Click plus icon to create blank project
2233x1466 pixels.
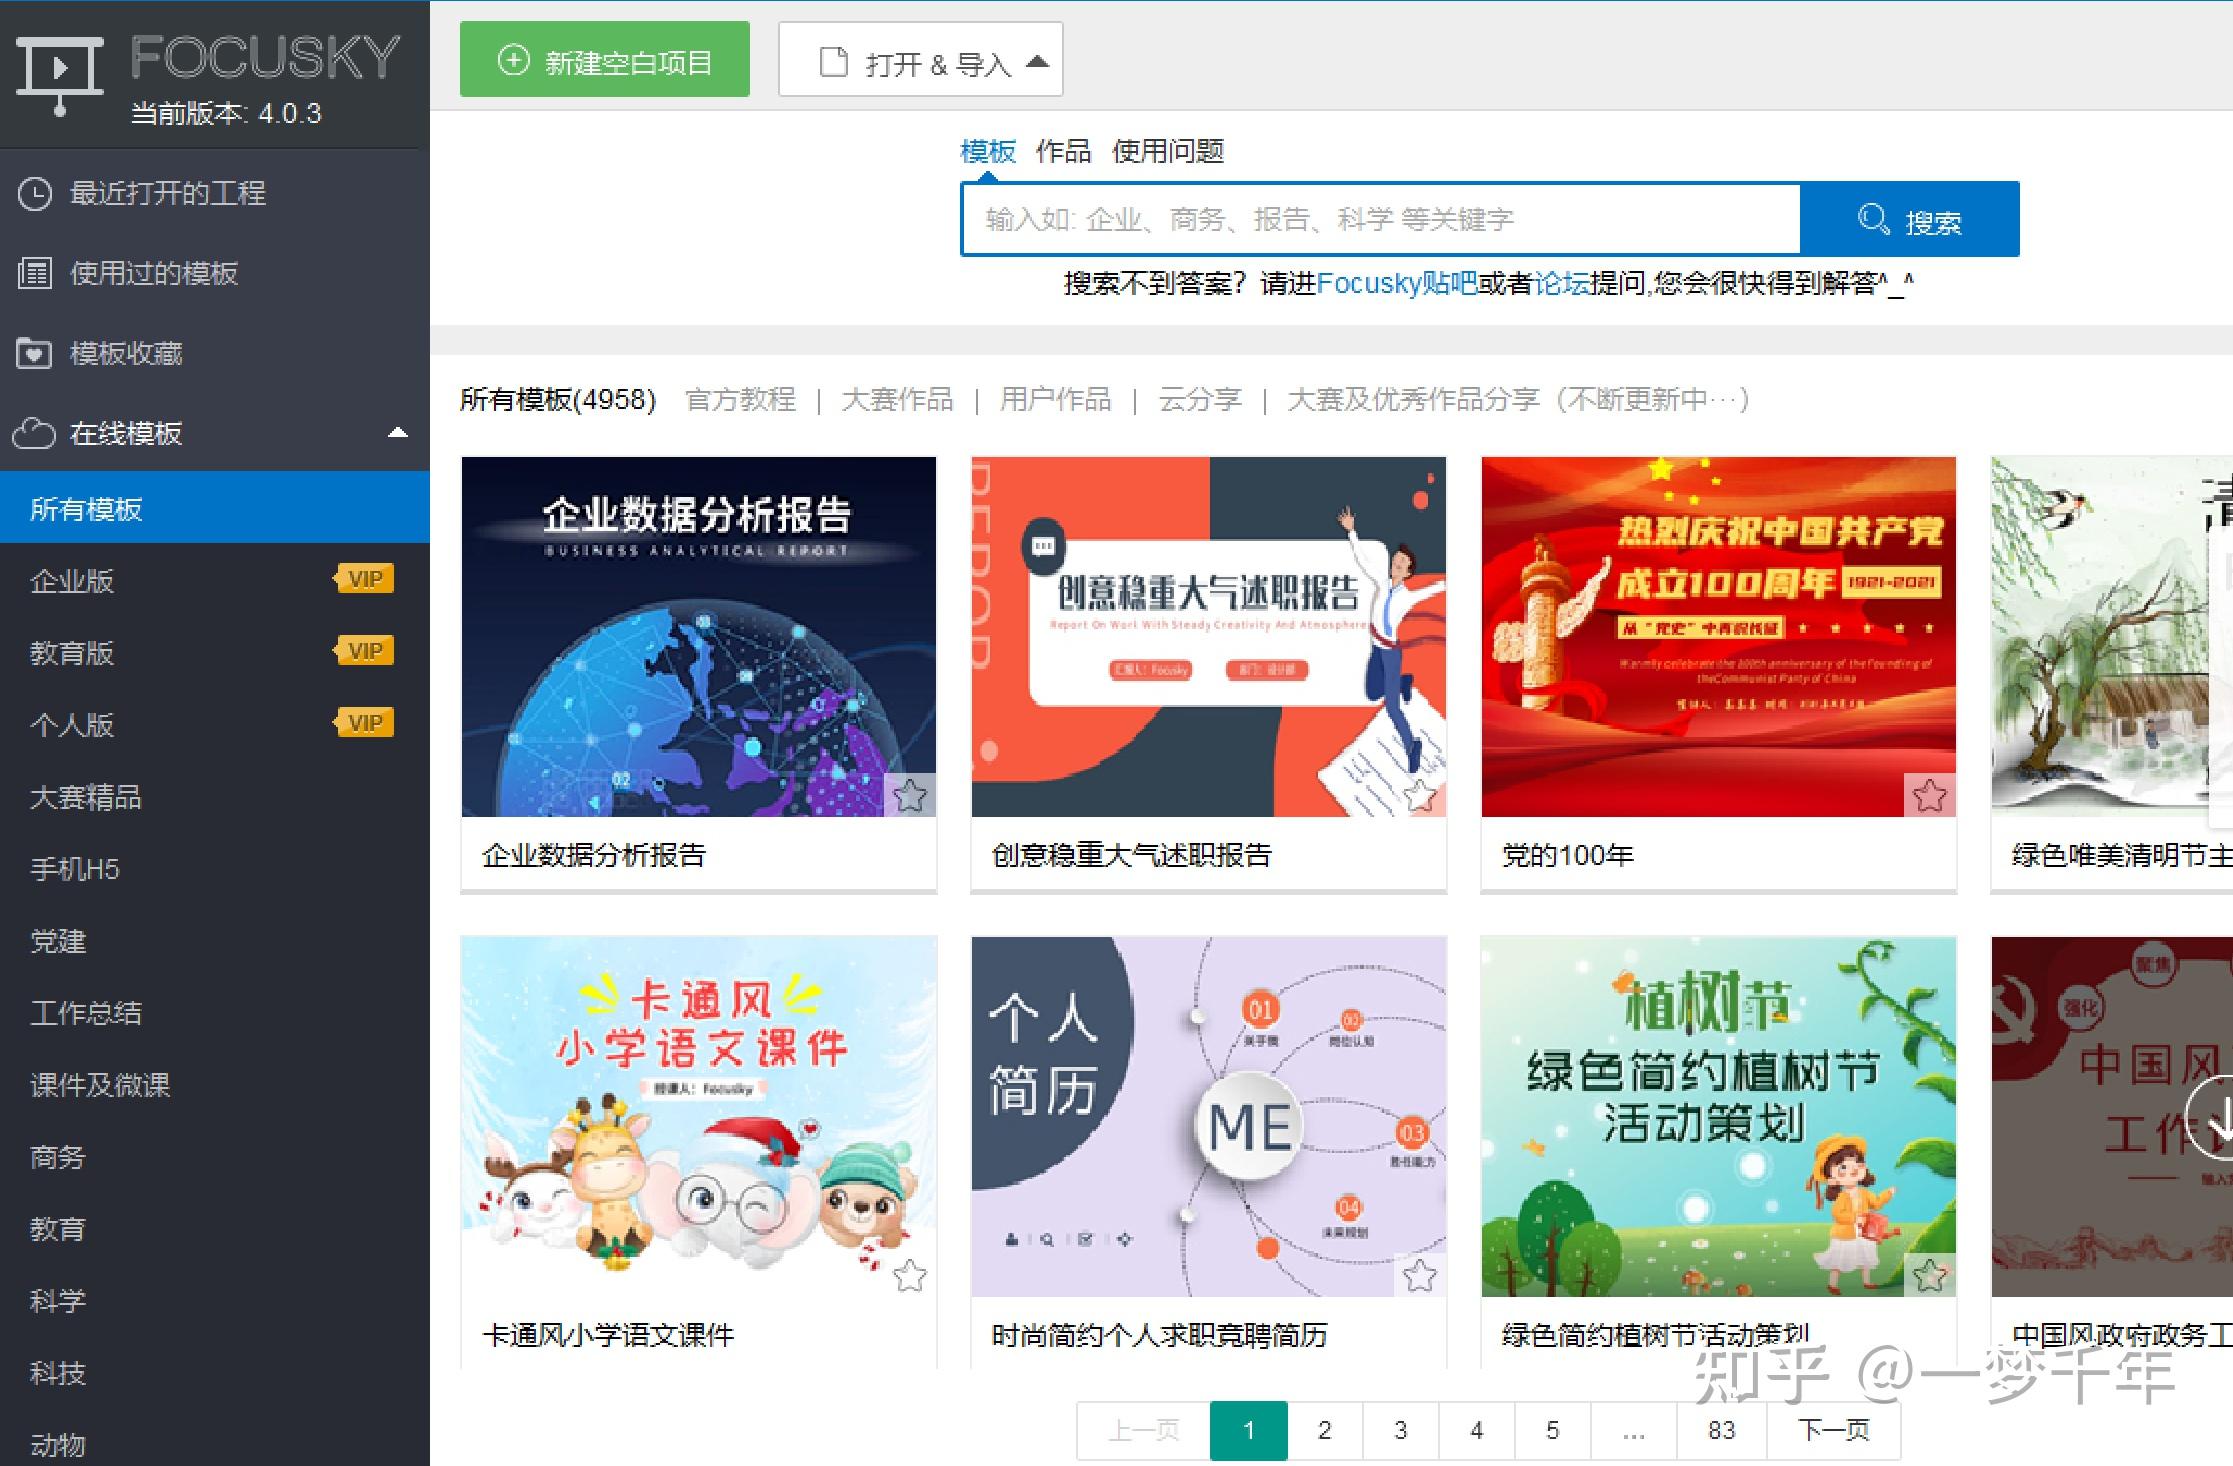[513, 60]
